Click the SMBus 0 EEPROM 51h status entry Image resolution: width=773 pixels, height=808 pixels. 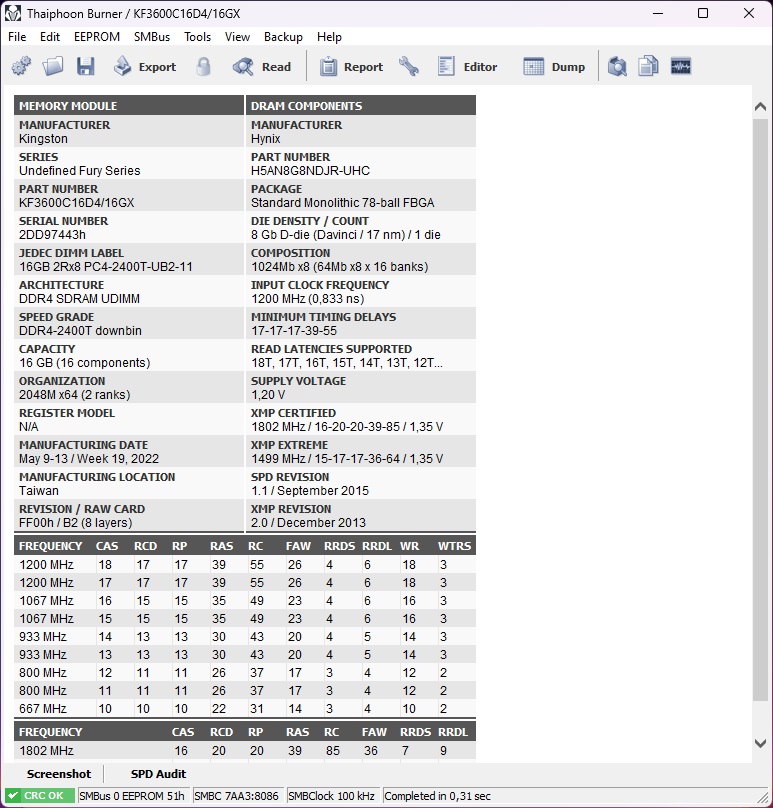pos(132,796)
